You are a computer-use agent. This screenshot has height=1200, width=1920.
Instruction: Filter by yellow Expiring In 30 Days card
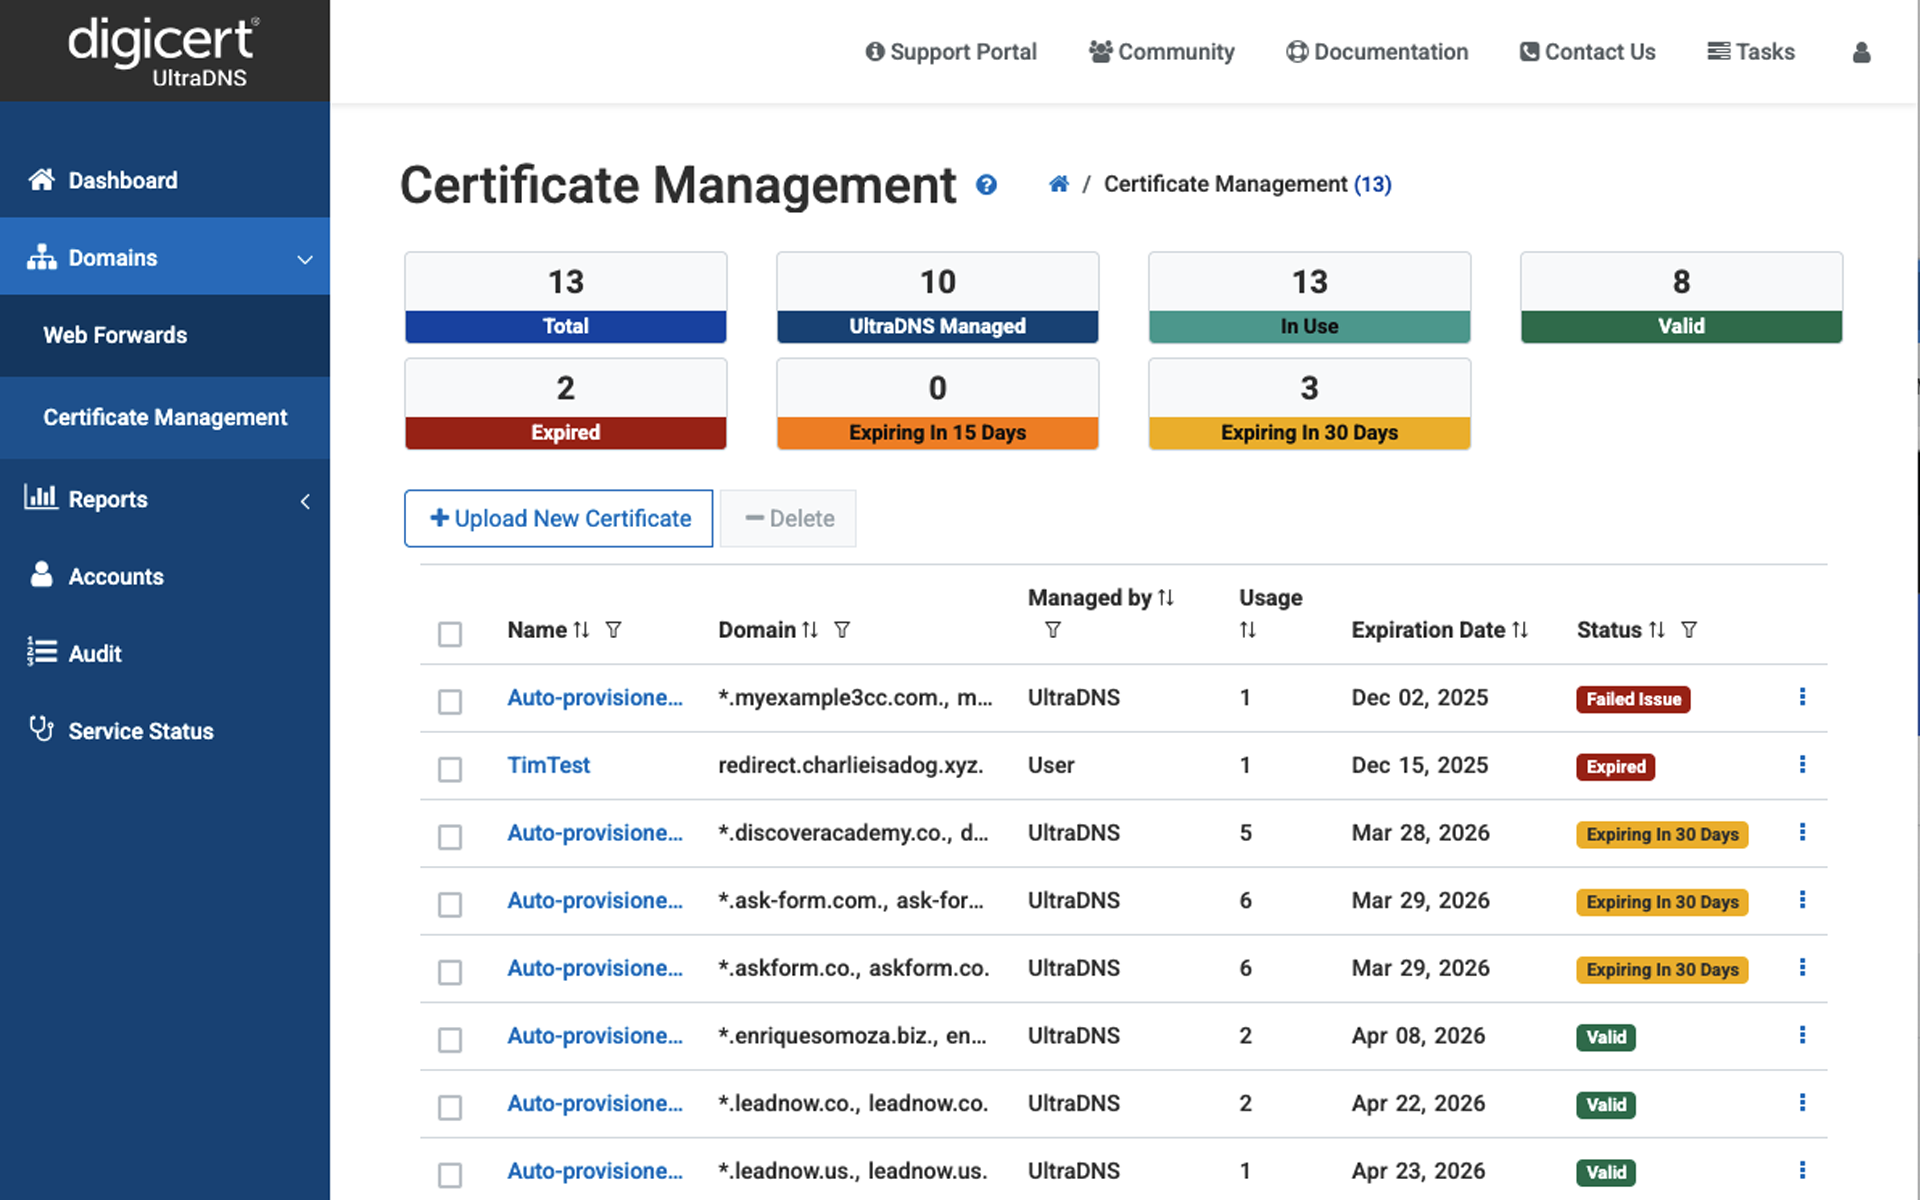(x=1310, y=404)
